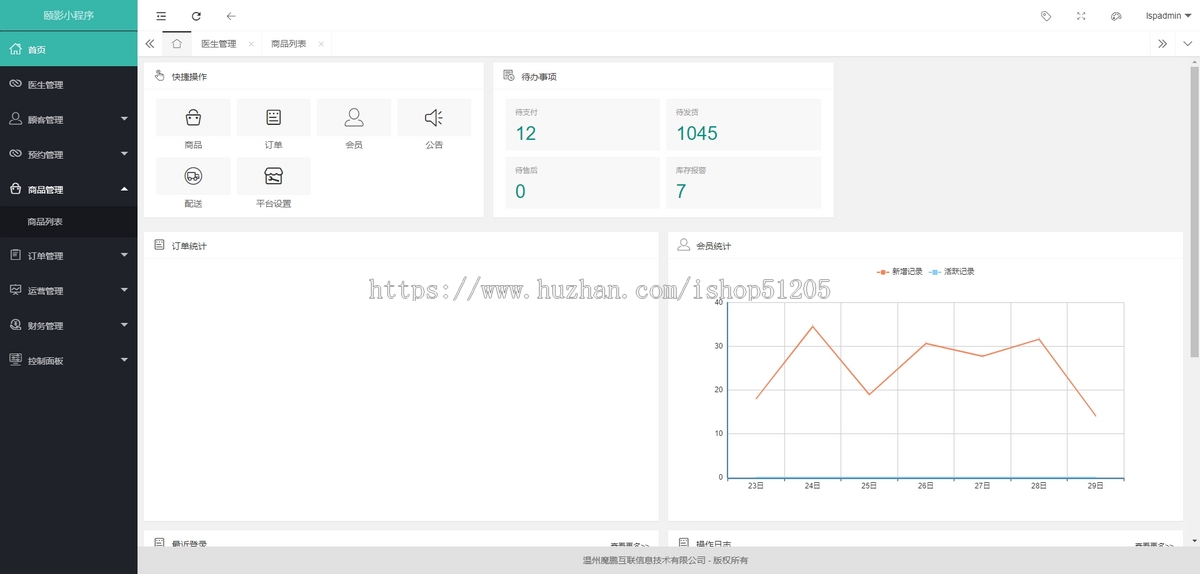Open the 平台设置 quick action store icon
Image resolution: width=1200 pixels, height=574 pixels.
(x=273, y=176)
